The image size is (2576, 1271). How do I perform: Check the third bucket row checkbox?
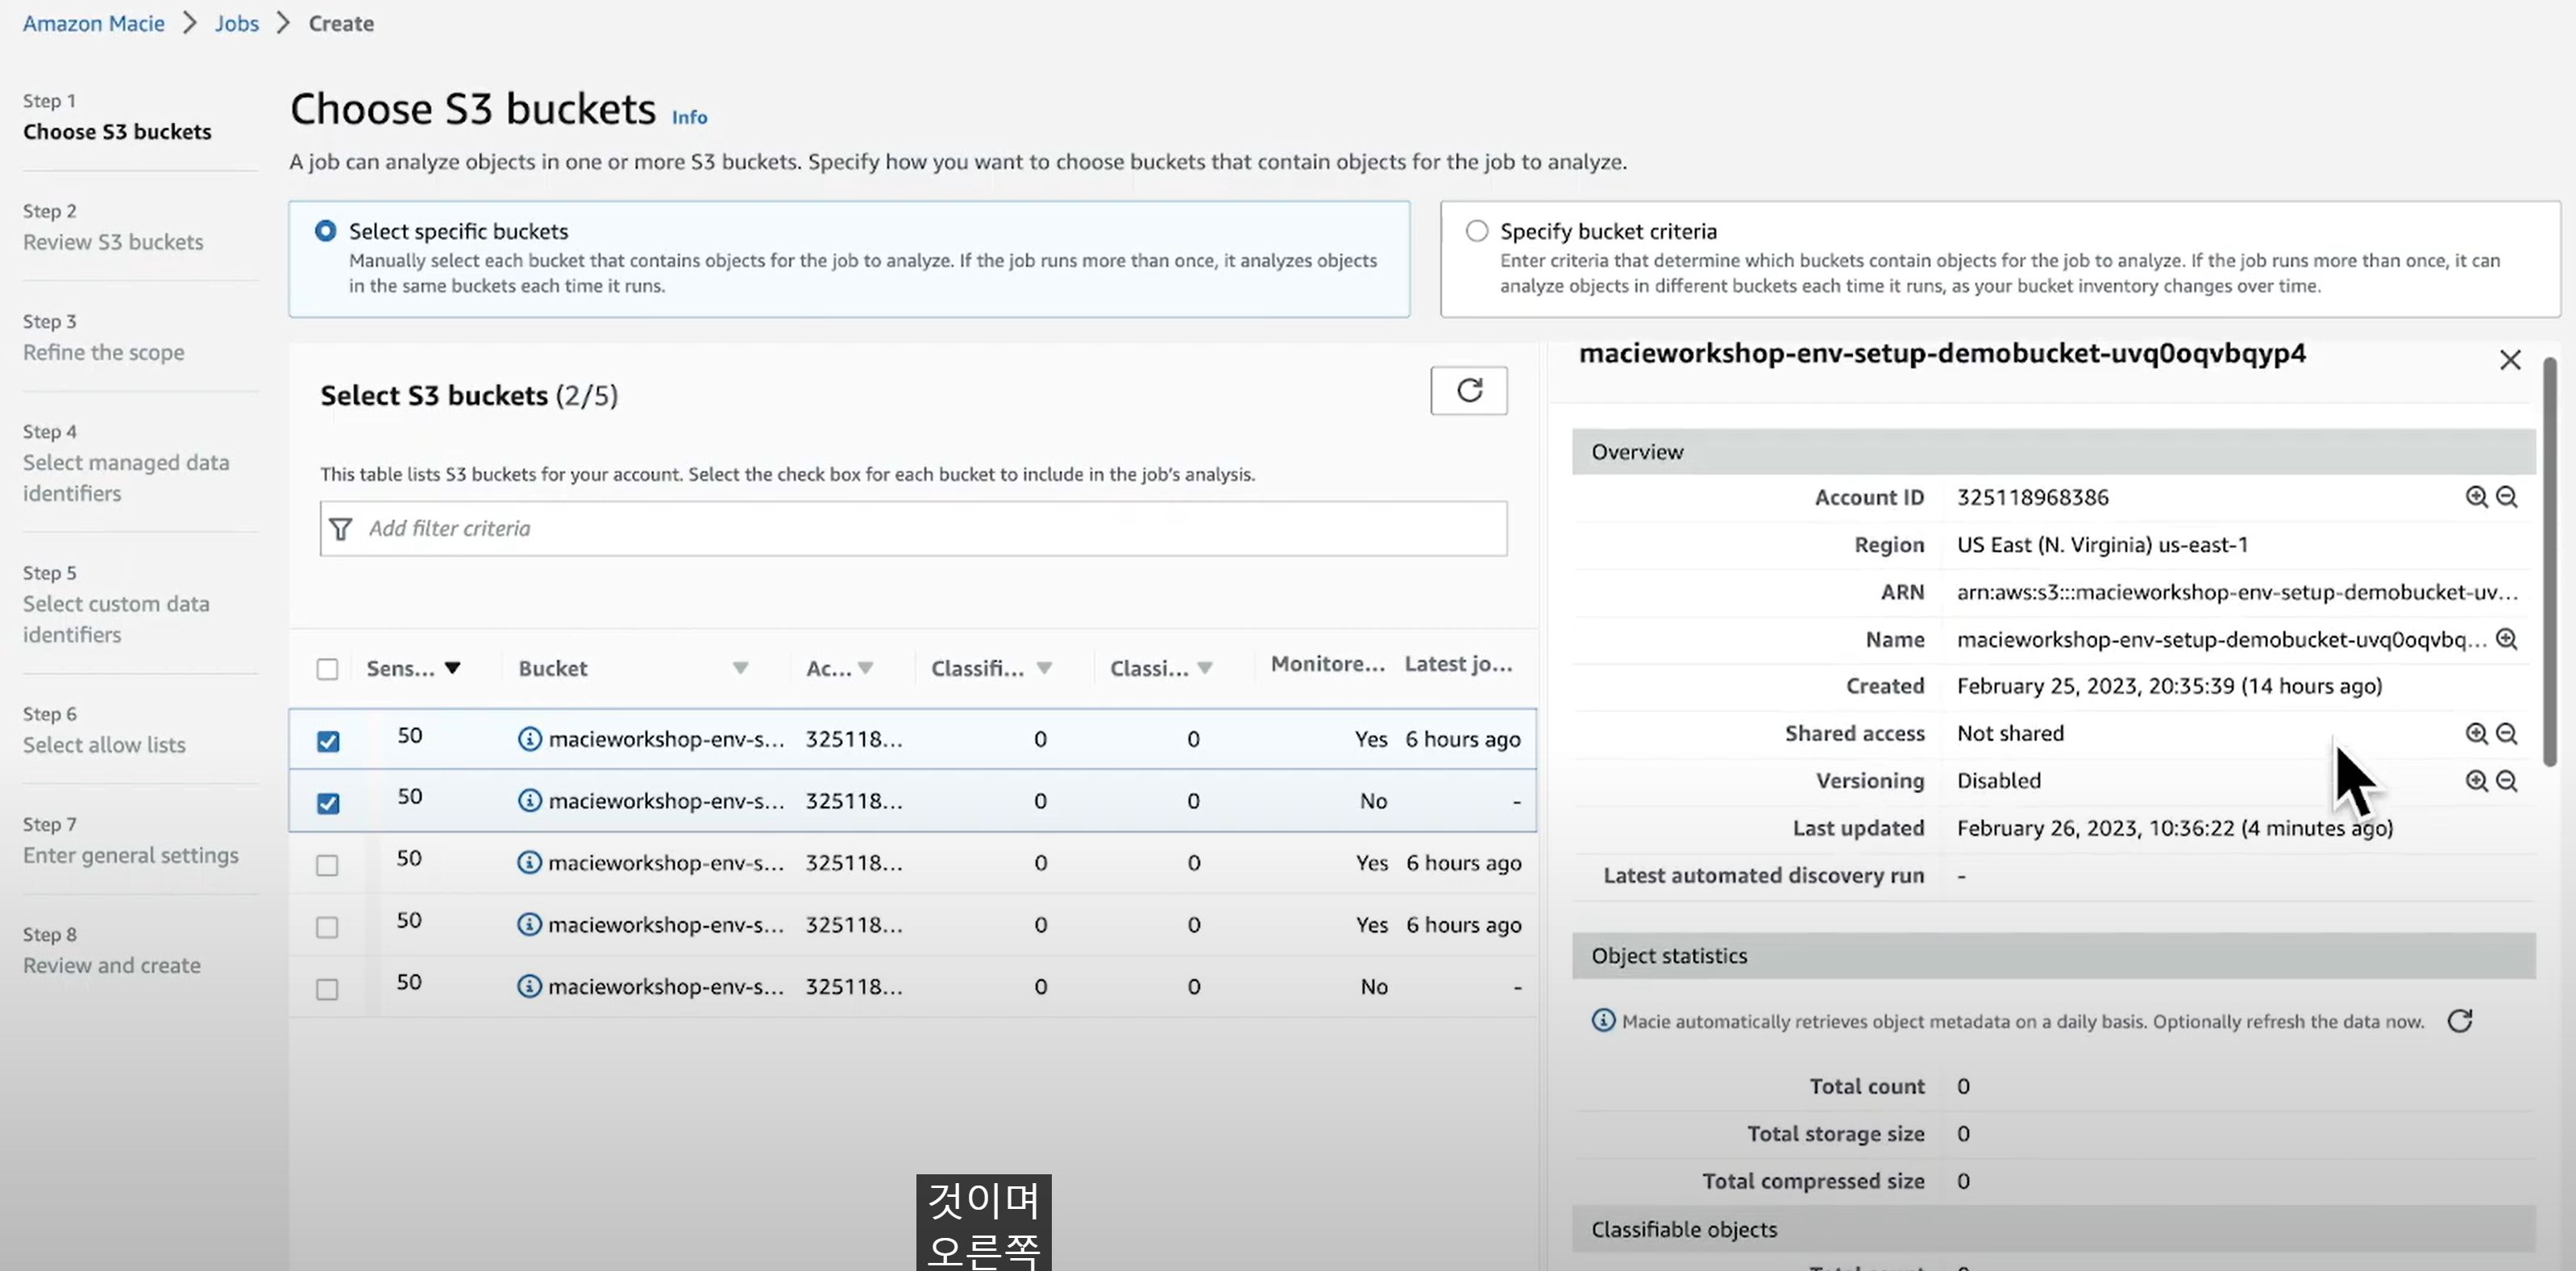[x=328, y=865]
